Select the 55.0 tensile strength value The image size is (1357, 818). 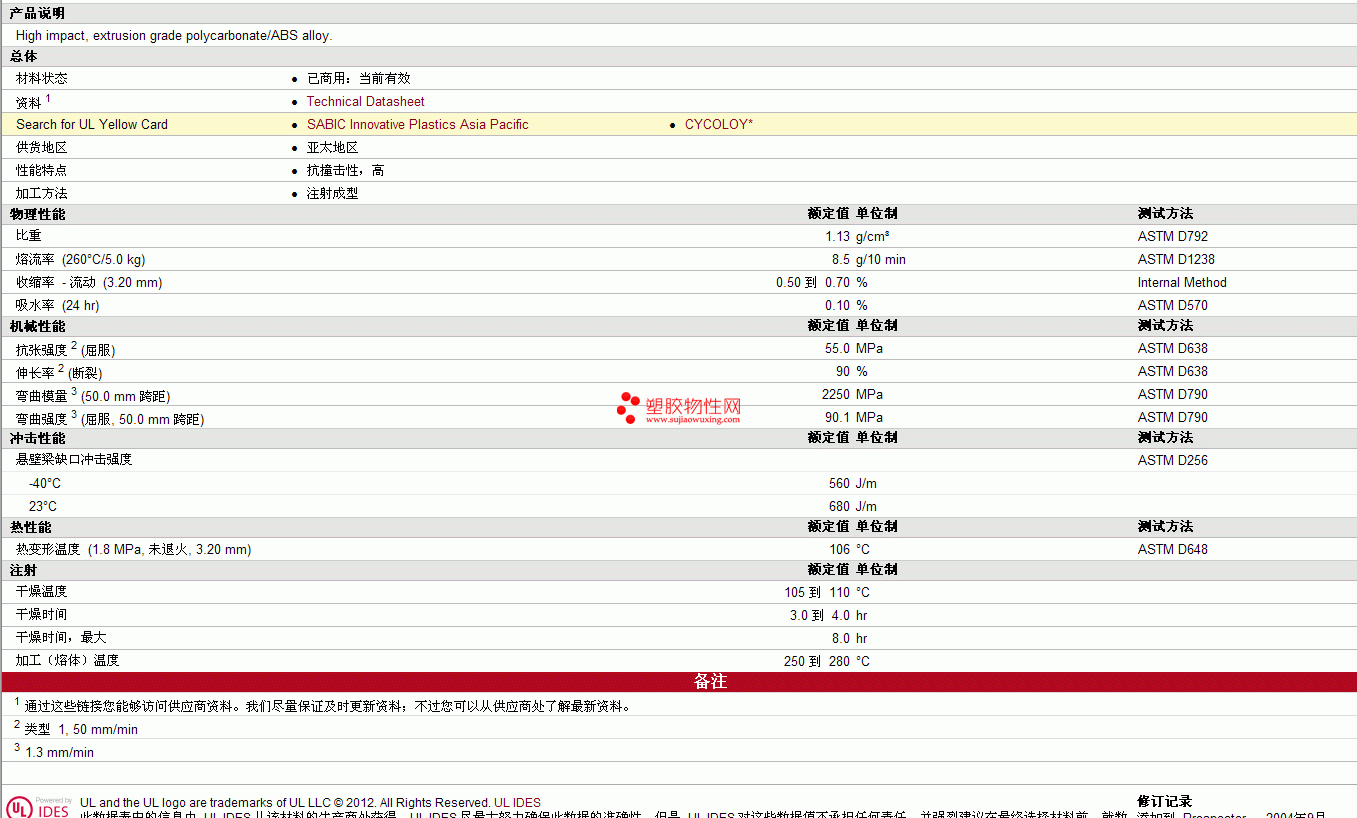coord(837,348)
